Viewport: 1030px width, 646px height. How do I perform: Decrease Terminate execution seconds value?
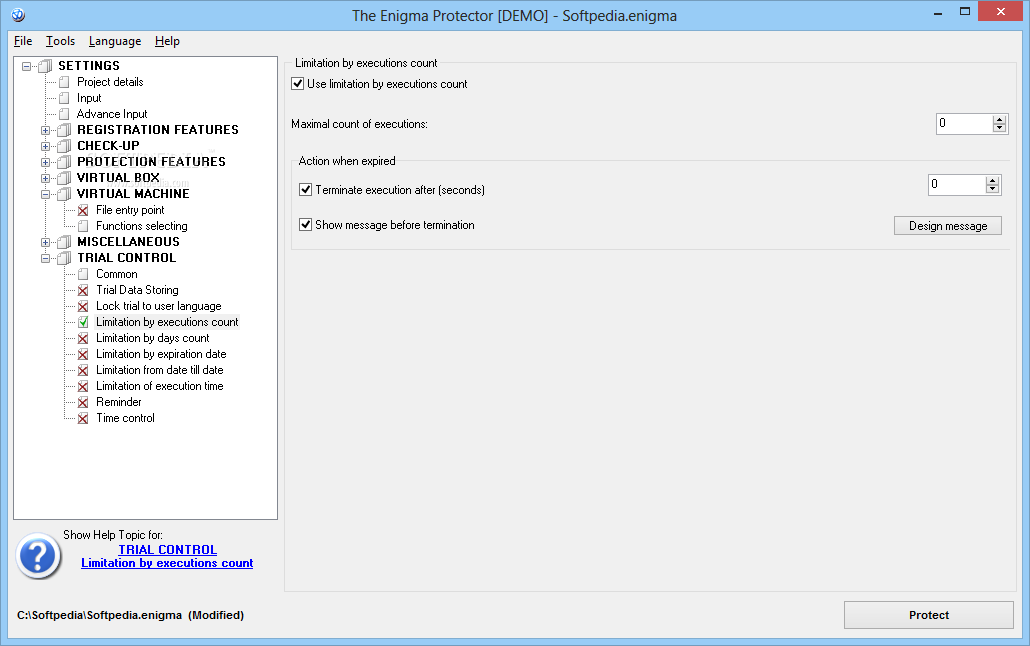point(992,189)
